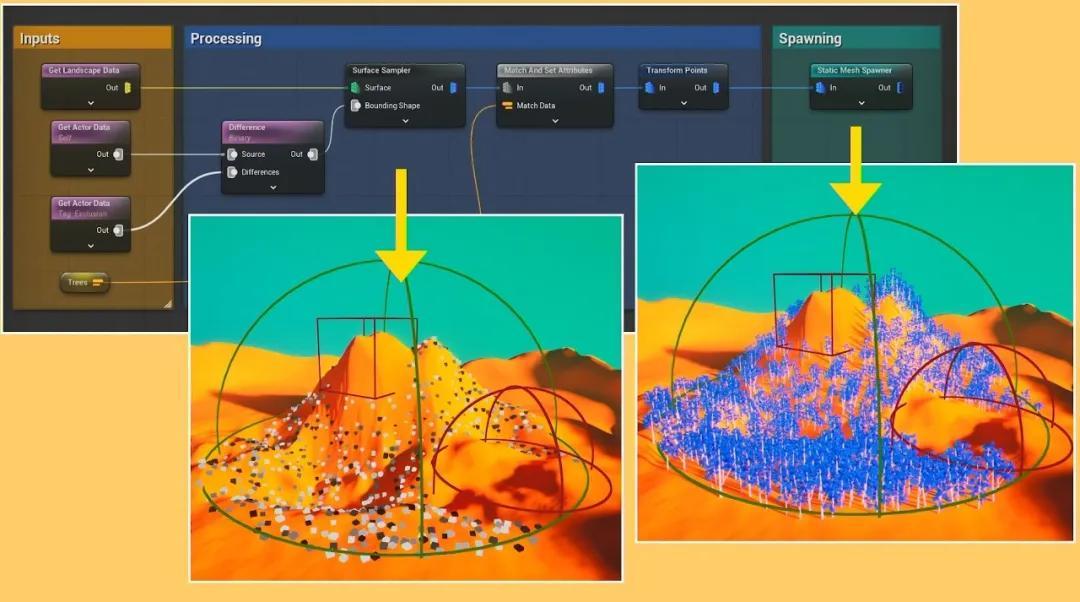Click the Out pin of Static Mesh Spawner
The height and width of the screenshot is (602, 1080).
pyautogui.click(x=900, y=88)
